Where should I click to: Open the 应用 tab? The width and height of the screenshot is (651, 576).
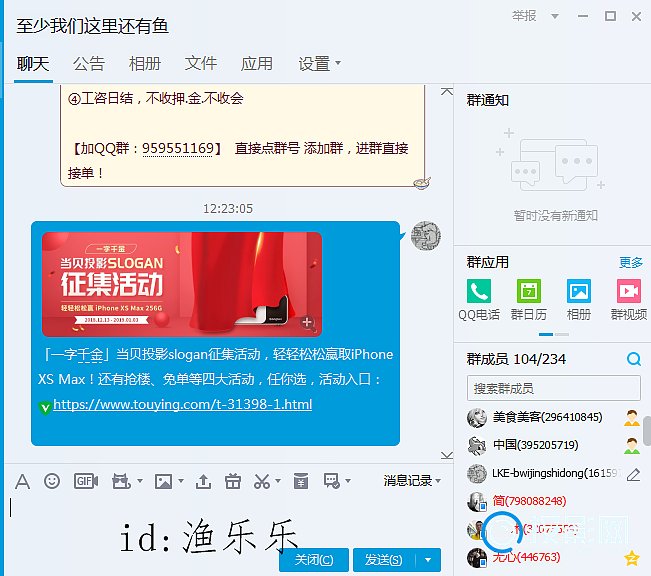pyautogui.click(x=257, y=64)
